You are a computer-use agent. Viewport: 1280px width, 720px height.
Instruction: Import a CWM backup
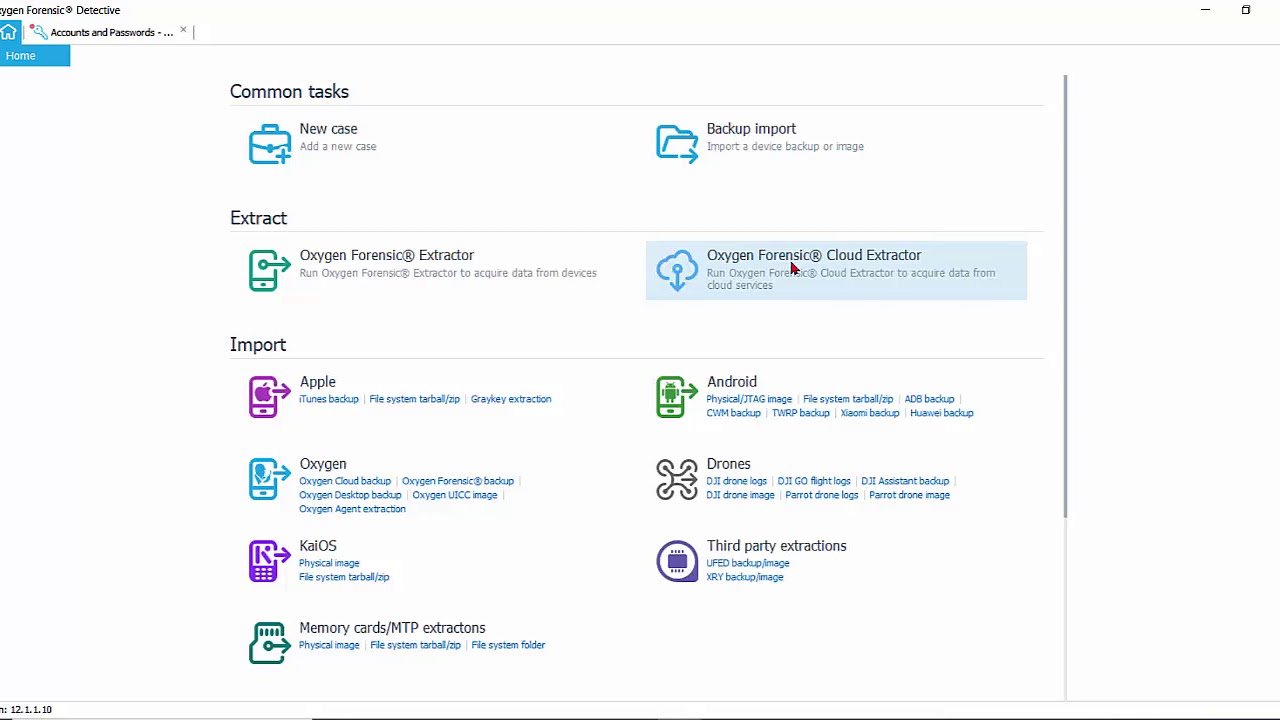click(x=733, y=413)
